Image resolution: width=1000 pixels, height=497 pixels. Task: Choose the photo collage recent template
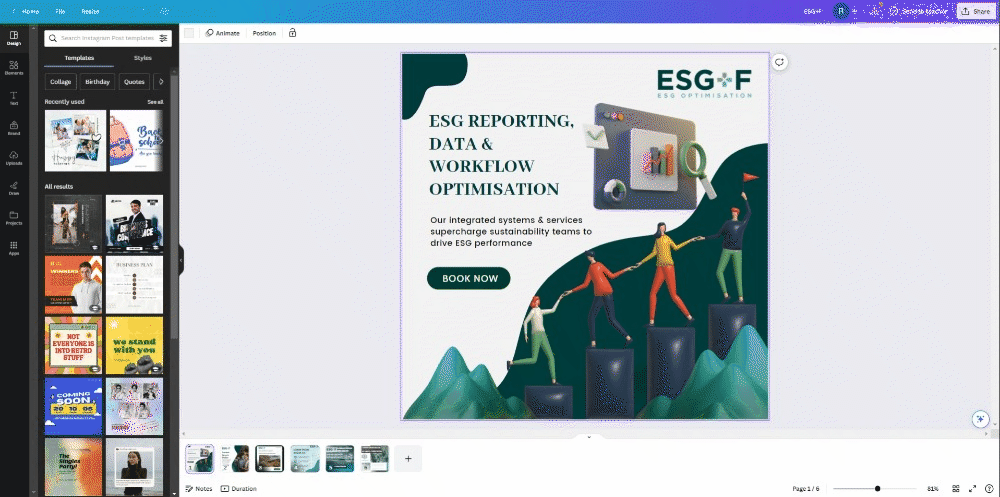tap(75, 140)
